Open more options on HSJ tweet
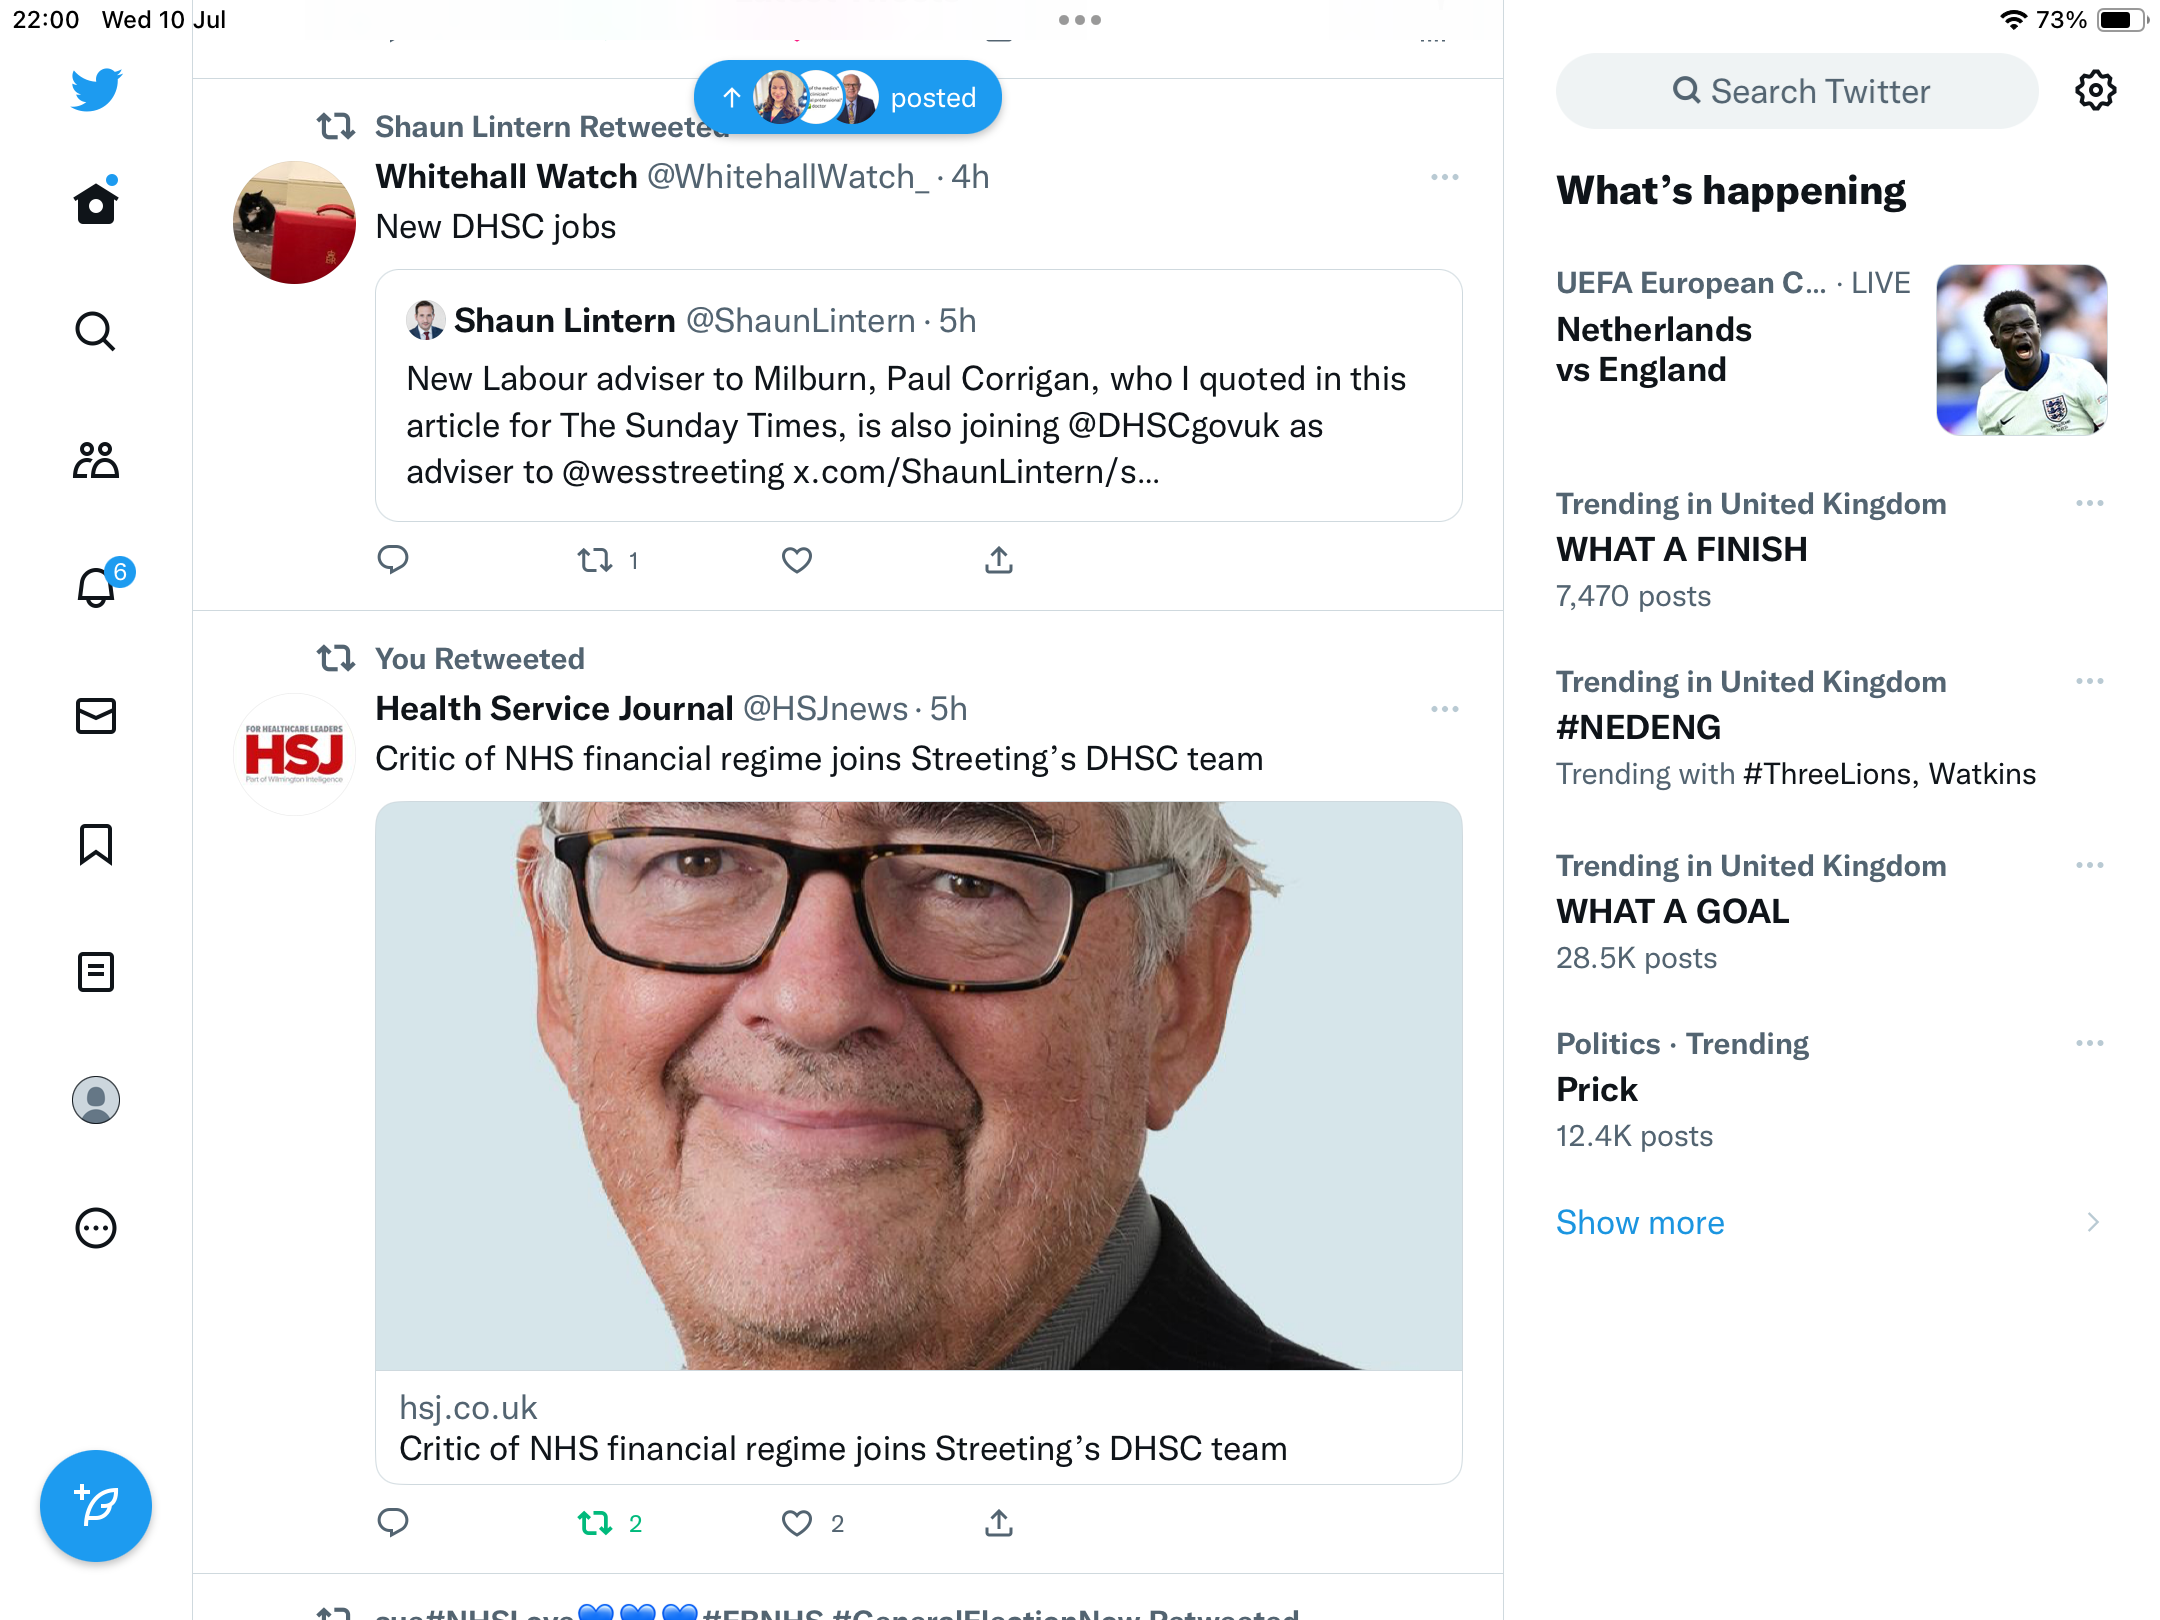 1444,709
